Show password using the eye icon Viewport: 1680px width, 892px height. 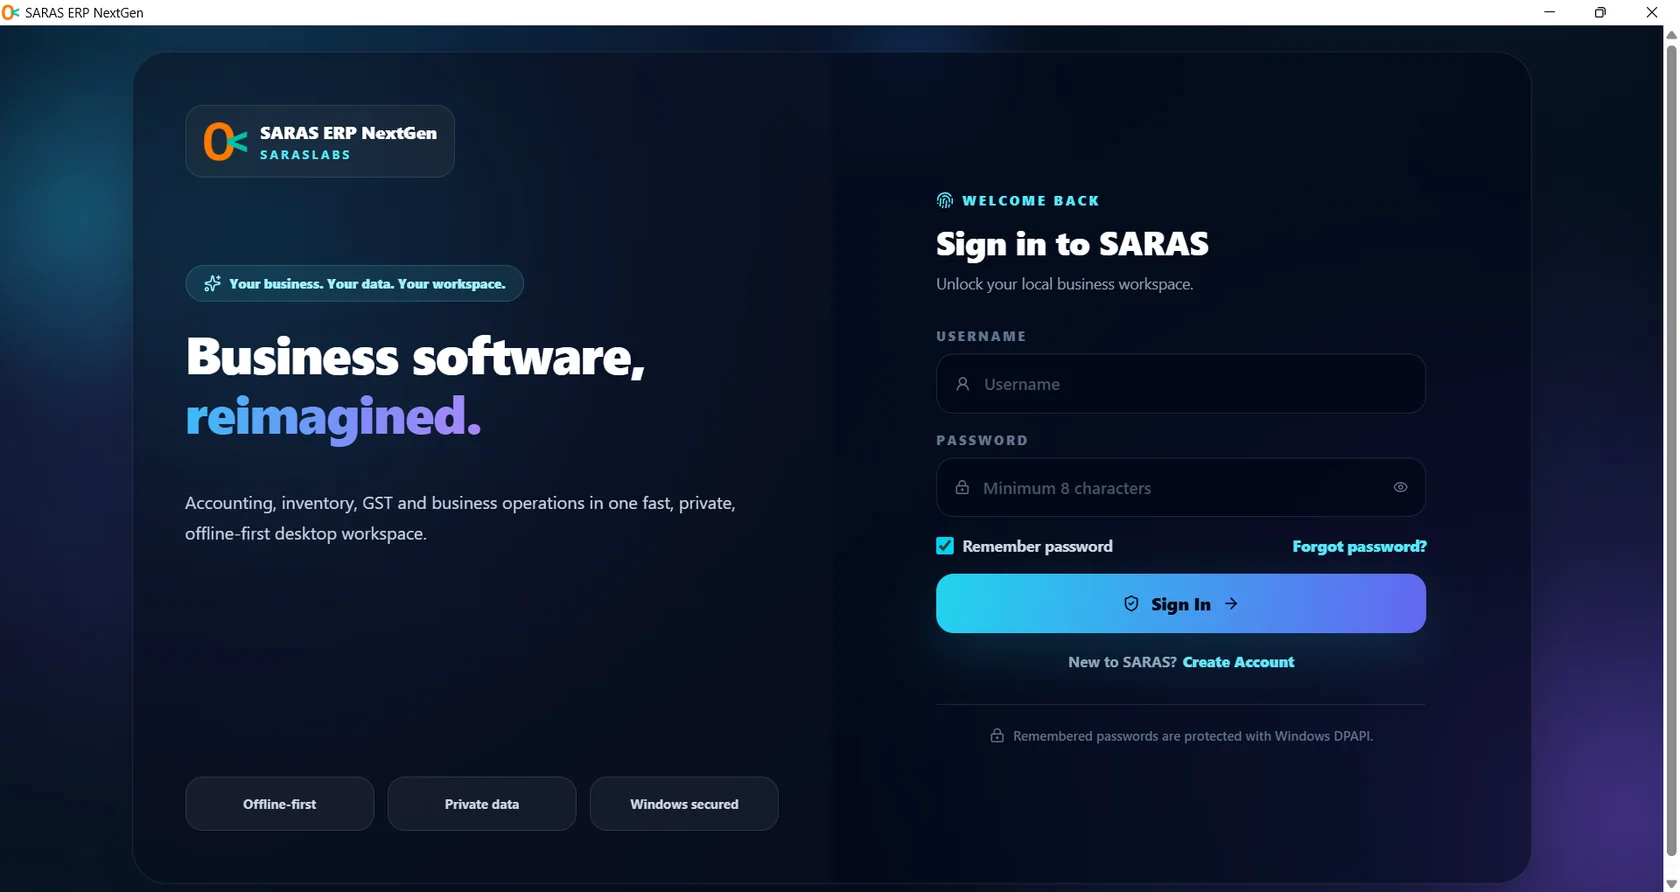pyautogui.click(x=1400, y=487)
